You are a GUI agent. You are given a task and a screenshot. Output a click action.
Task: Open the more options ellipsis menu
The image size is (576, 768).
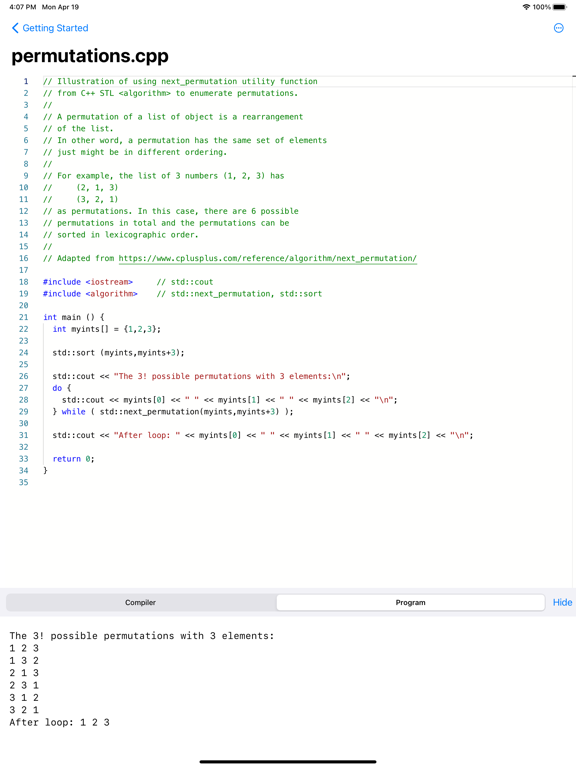[x=558, y=28]
